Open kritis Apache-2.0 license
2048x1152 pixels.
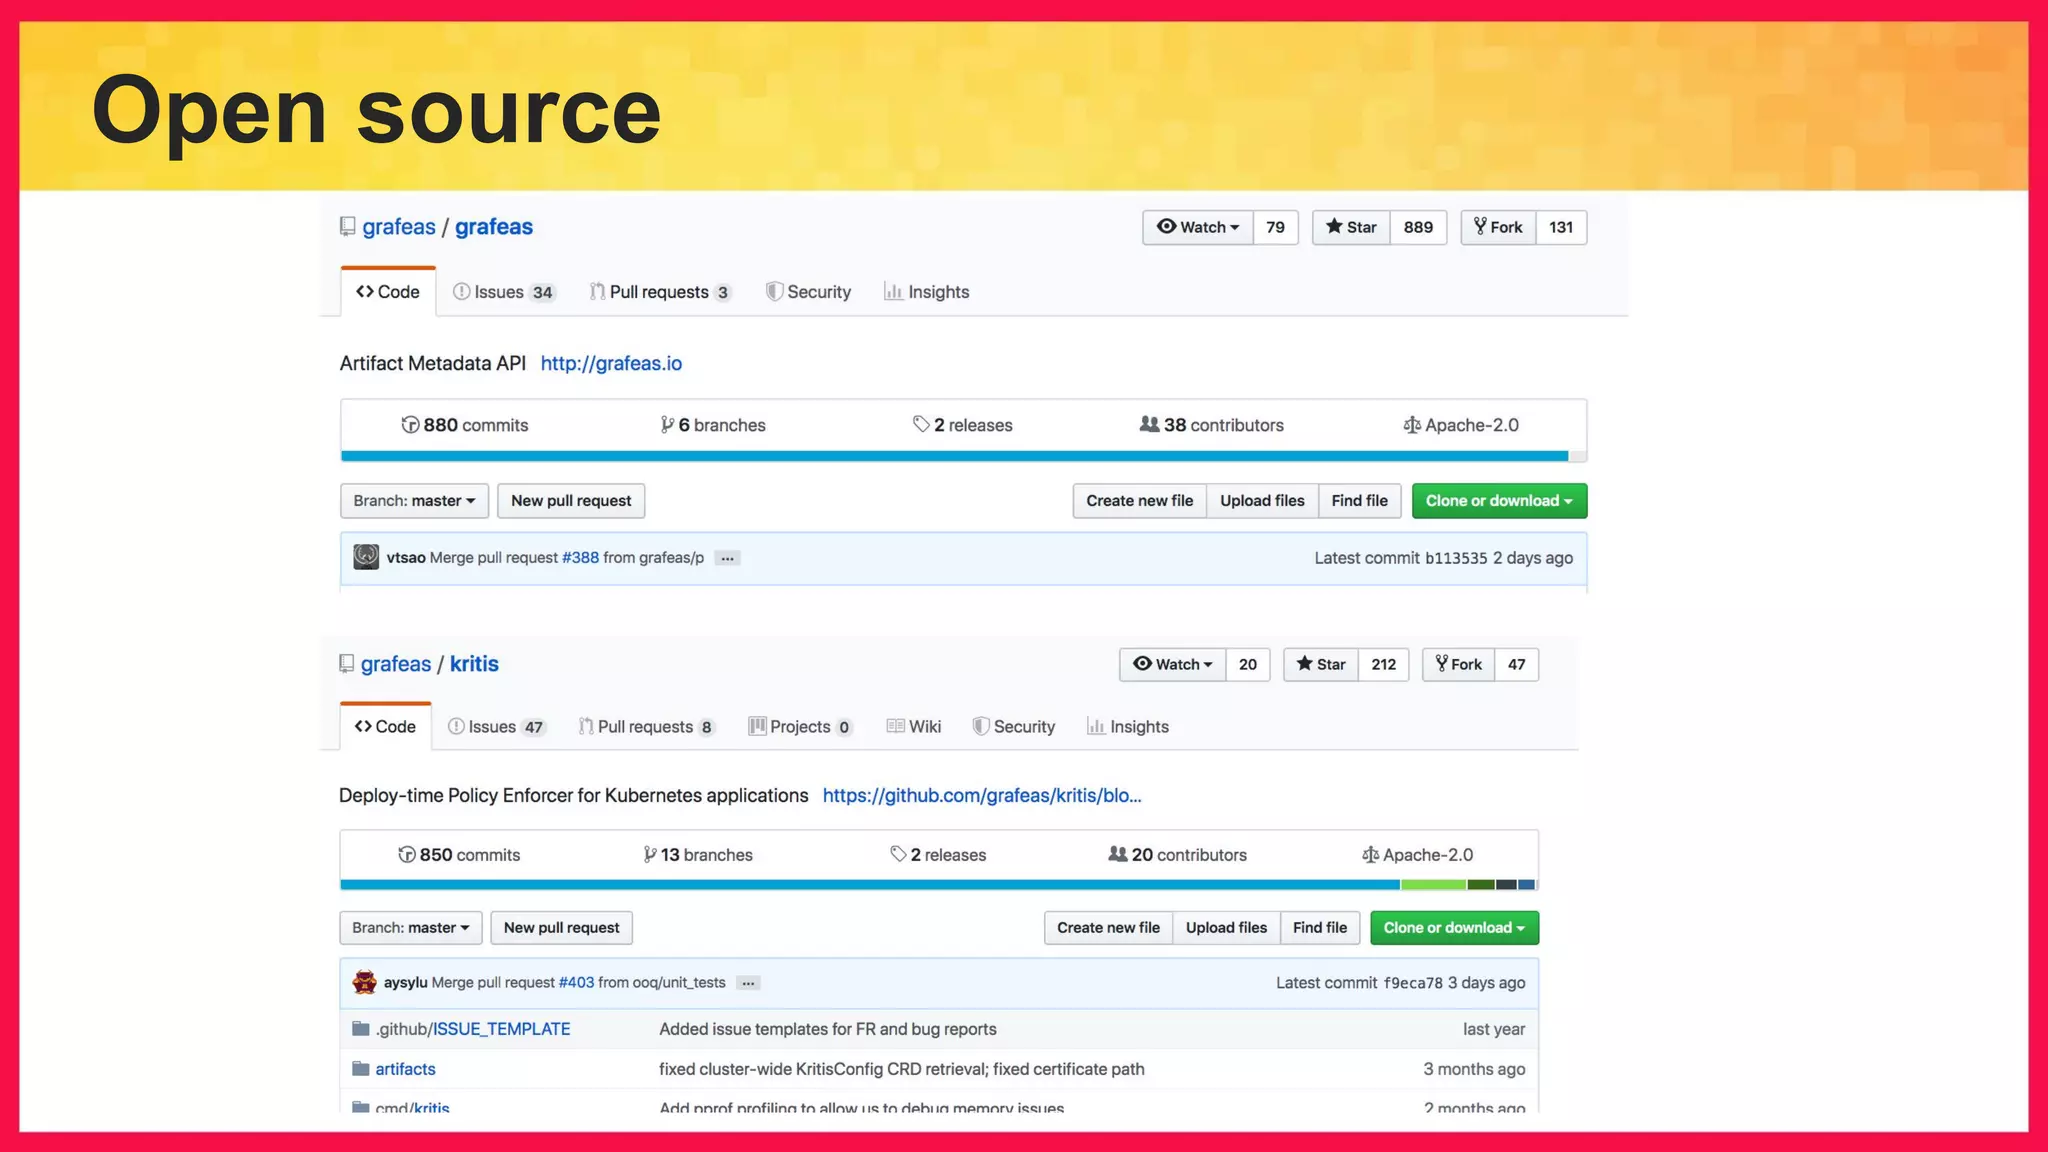(1418, 855)
